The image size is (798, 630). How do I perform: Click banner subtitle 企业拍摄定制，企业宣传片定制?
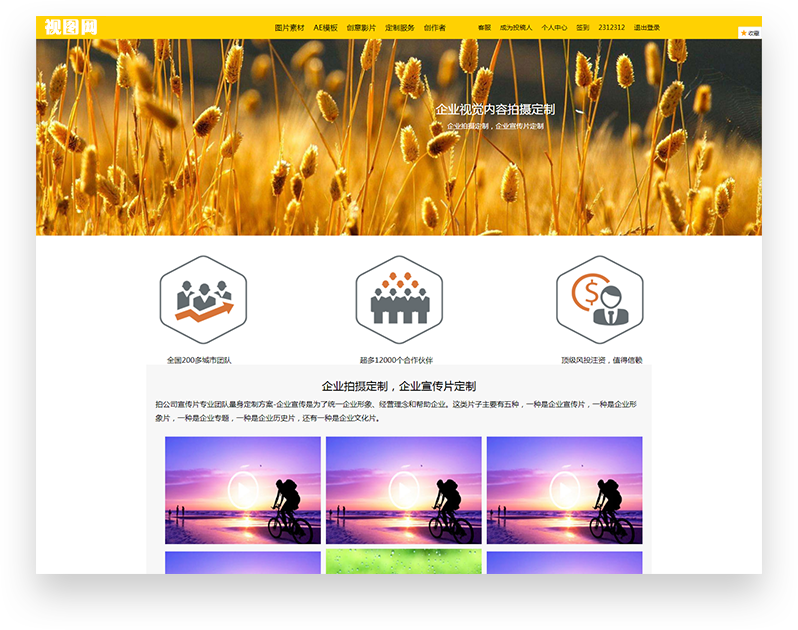coord(495,126)
